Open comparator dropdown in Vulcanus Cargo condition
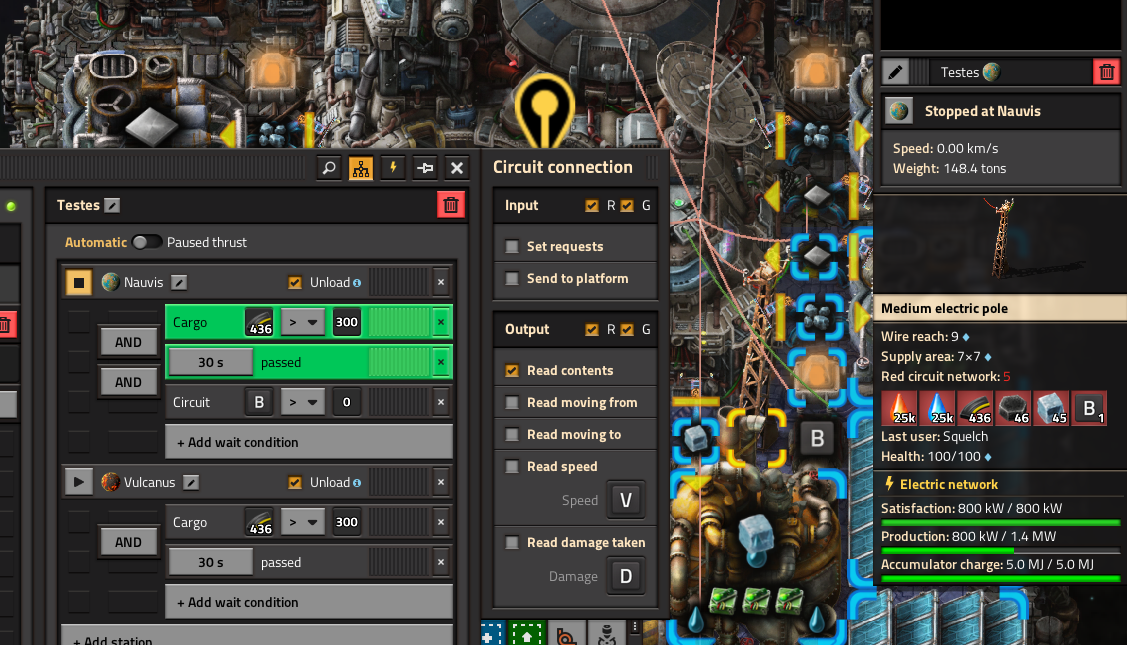 click(x=302, y=522)
